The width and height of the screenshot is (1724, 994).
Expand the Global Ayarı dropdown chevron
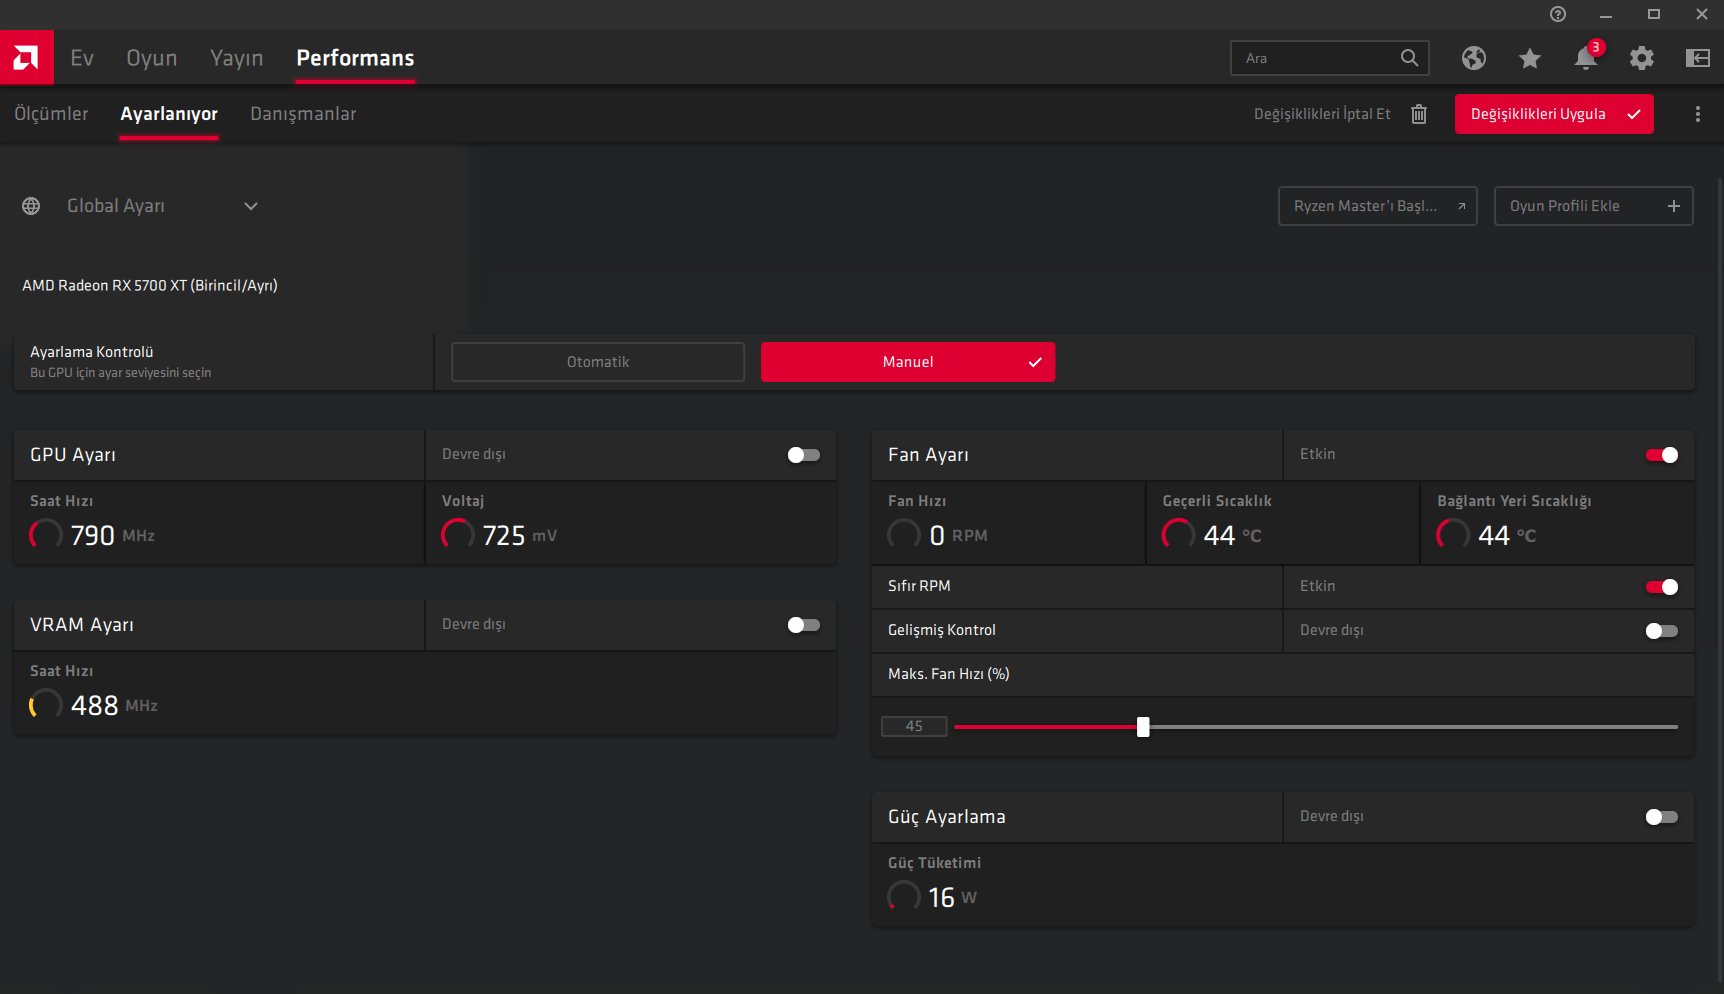[x=251, y=206]
